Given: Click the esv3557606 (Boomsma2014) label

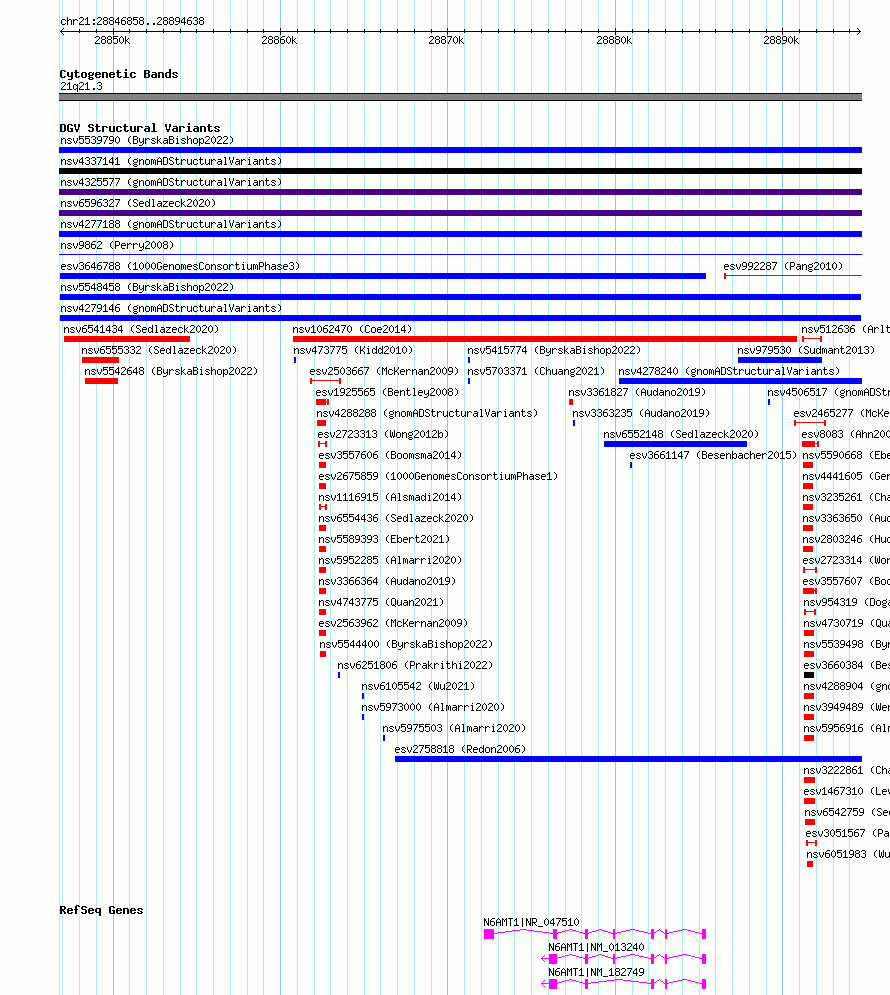Looking at the screenshot, I should [x=390, y=455].
